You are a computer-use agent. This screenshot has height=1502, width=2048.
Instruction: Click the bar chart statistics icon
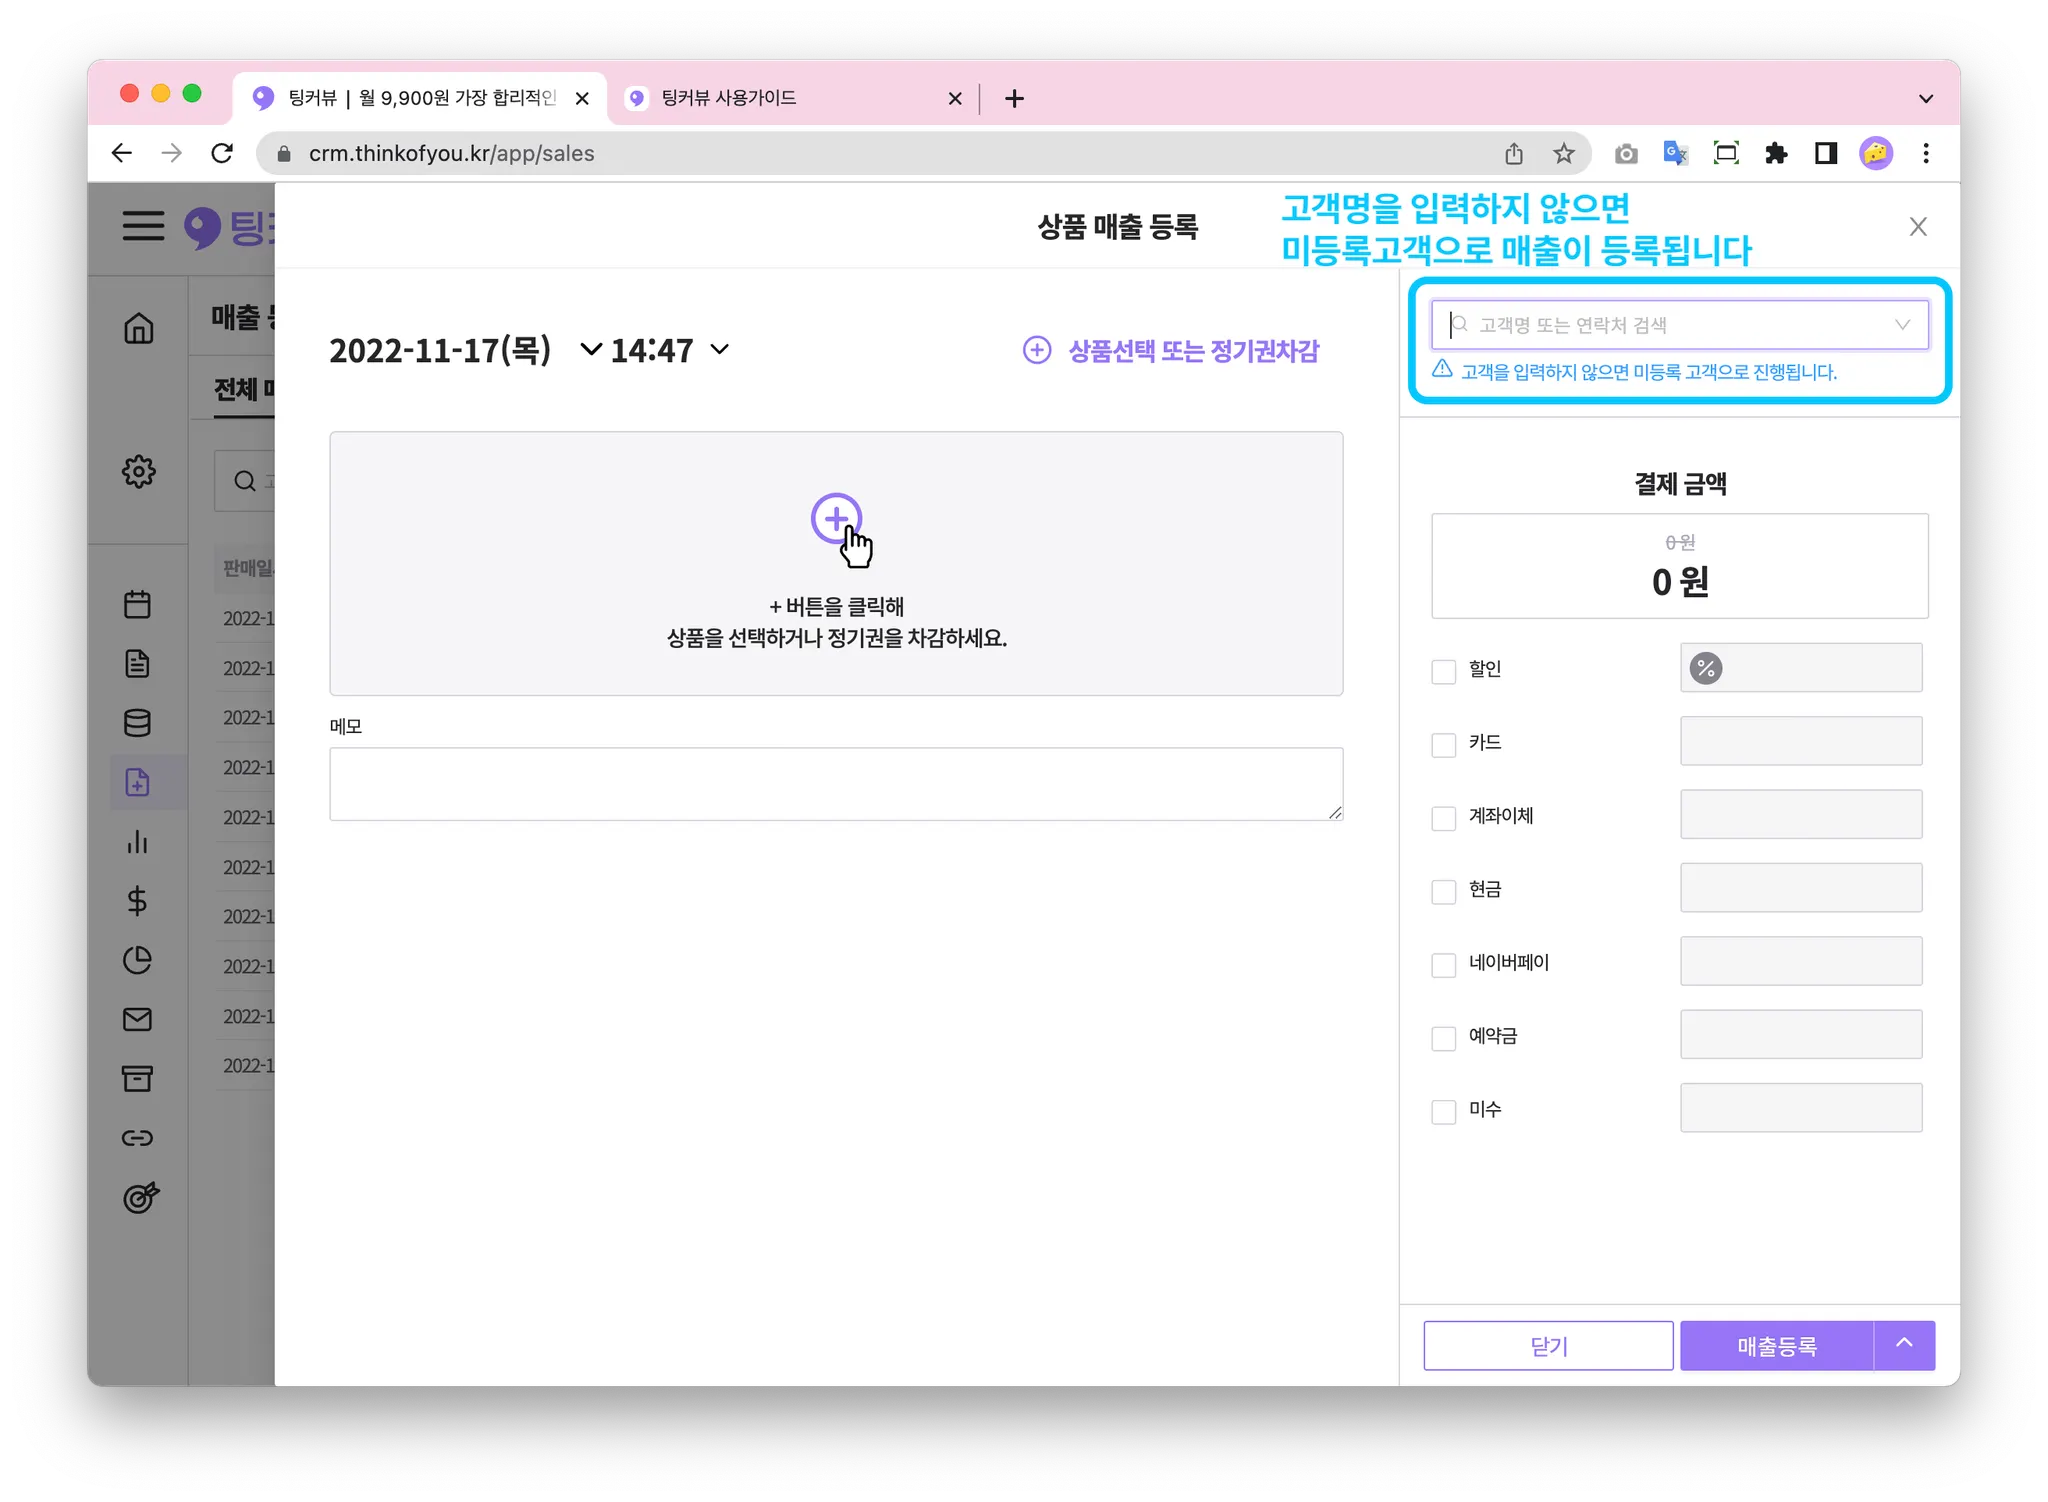138,842
